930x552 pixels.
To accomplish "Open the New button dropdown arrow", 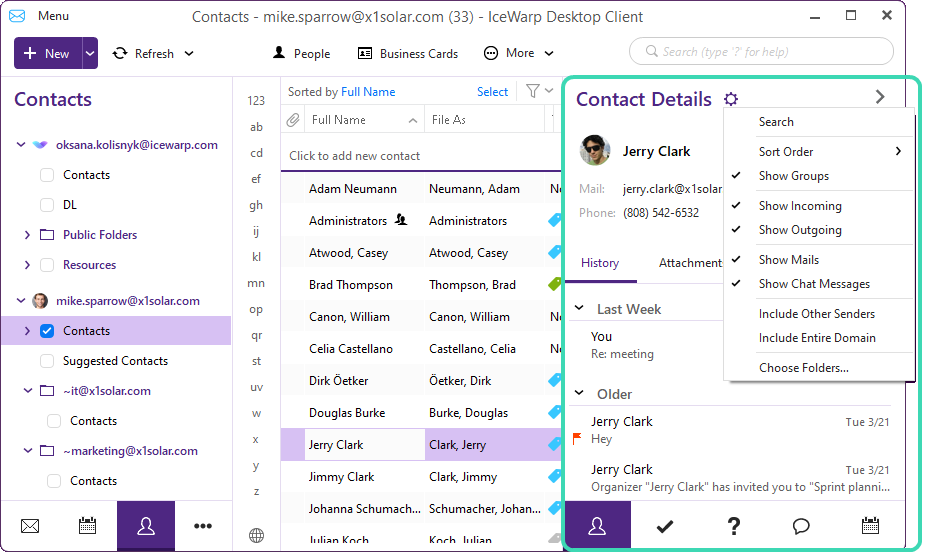I will click(90, 53).
